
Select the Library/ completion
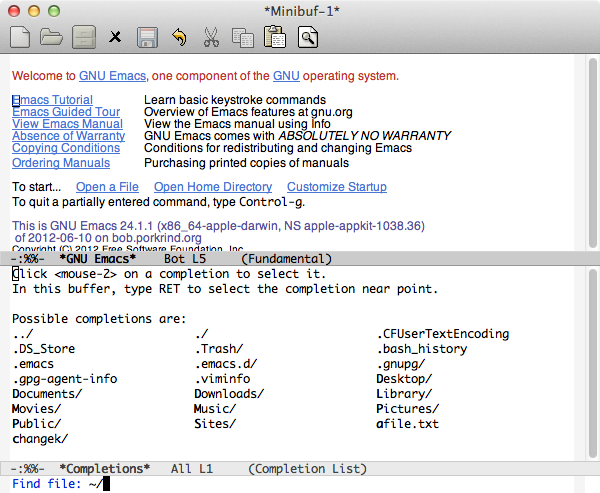click(x=404, y=394)
